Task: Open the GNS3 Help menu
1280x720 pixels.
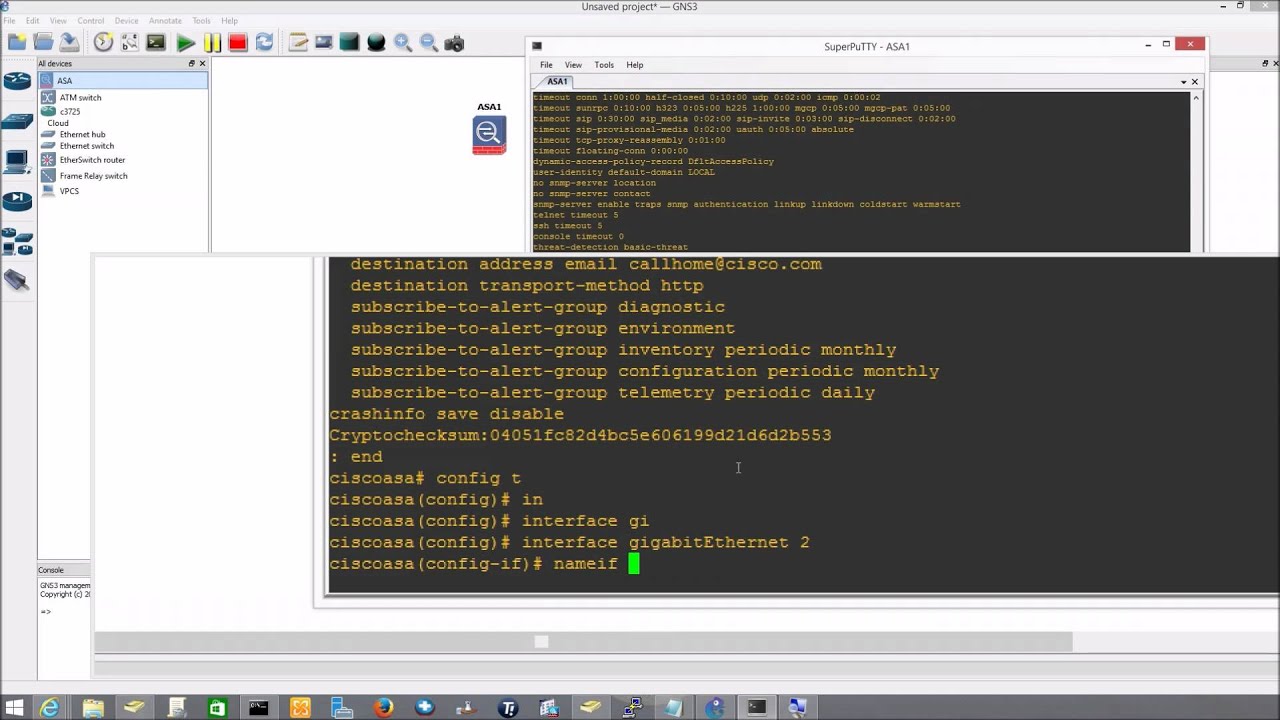Action: 229,20
